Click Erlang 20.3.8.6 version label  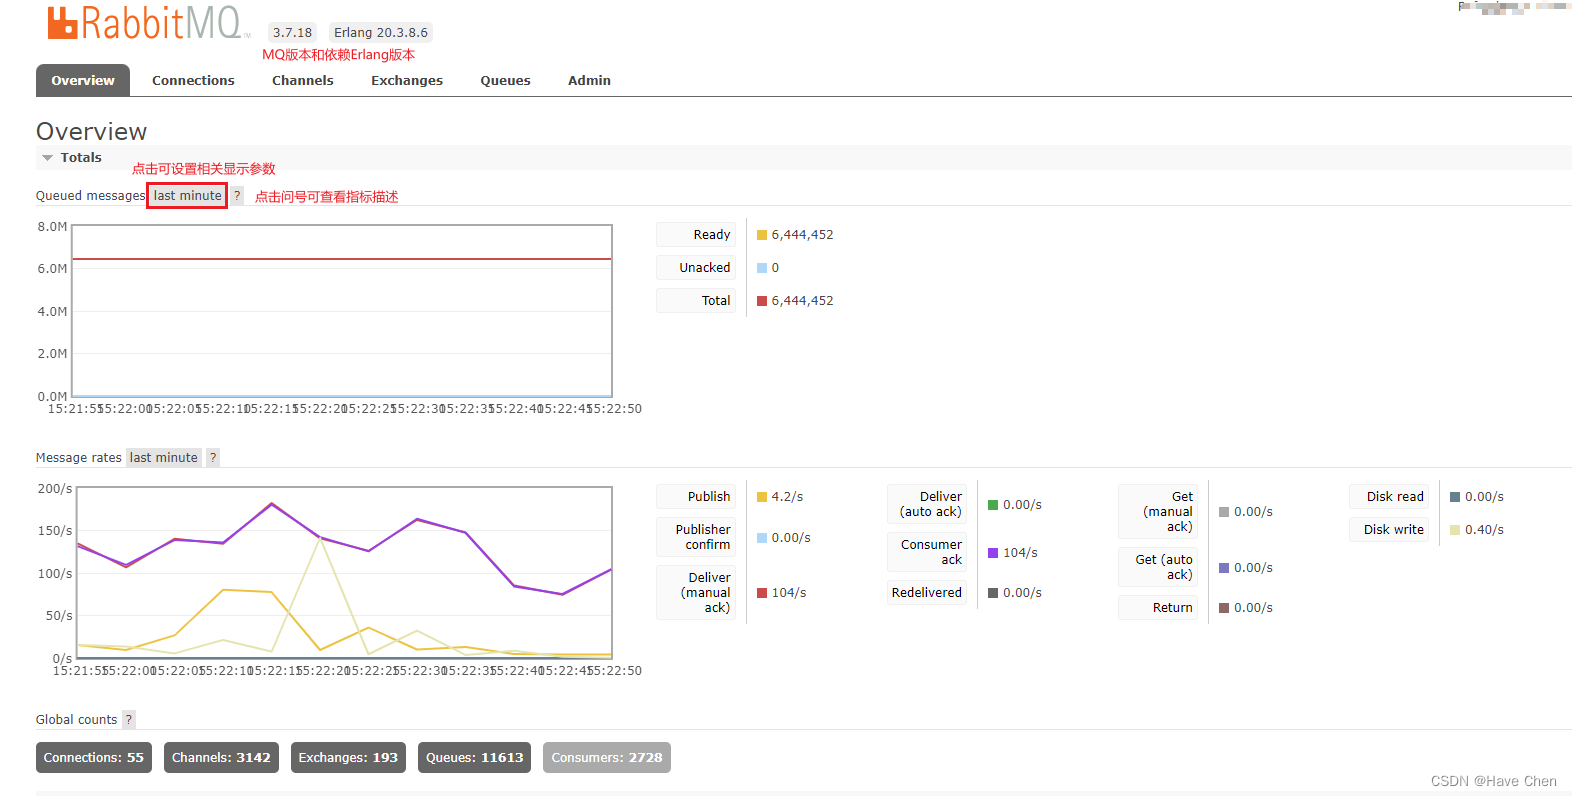coord(381,32)
